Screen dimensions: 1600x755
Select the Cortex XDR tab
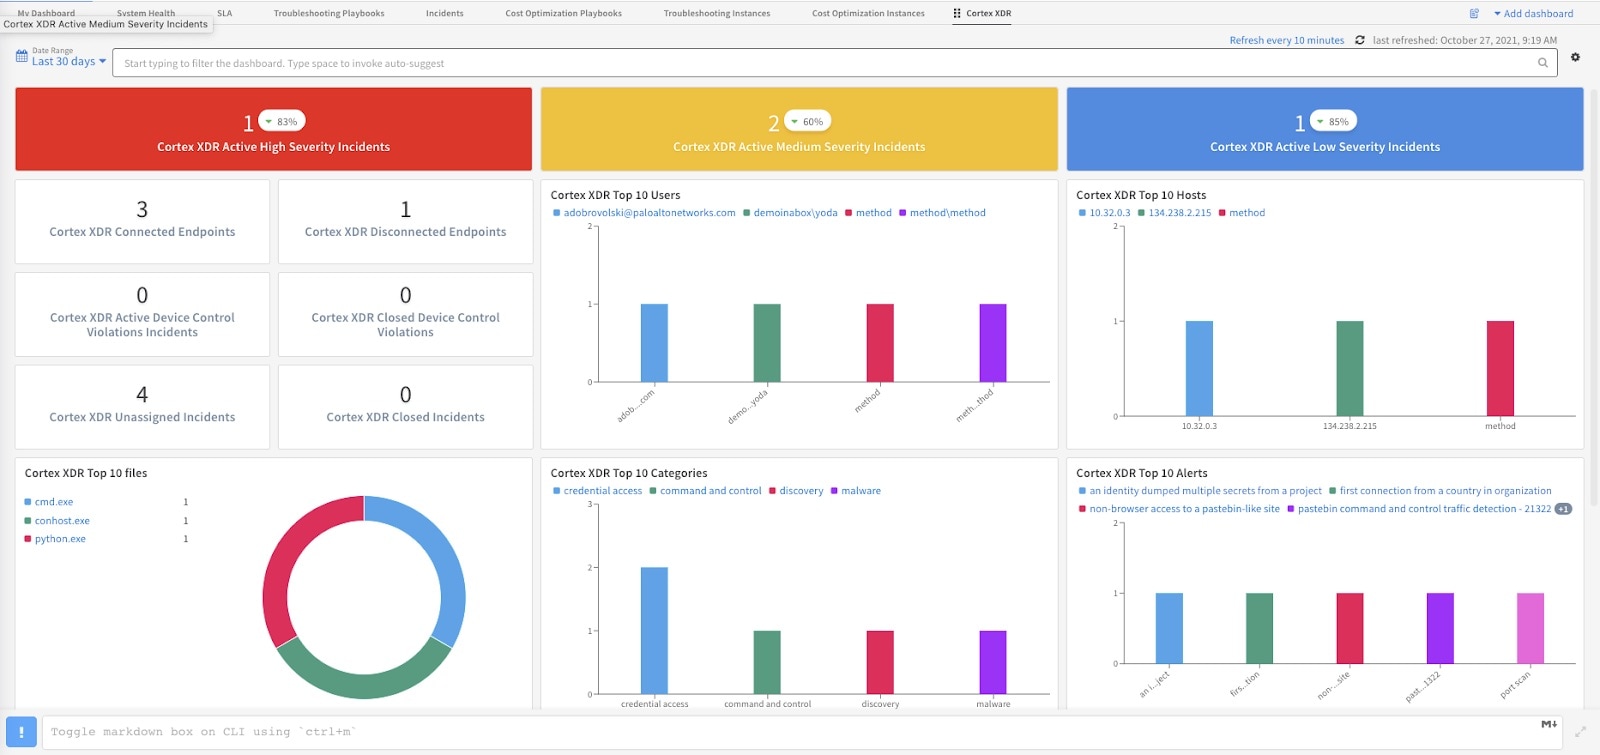(x=988, y=13)
